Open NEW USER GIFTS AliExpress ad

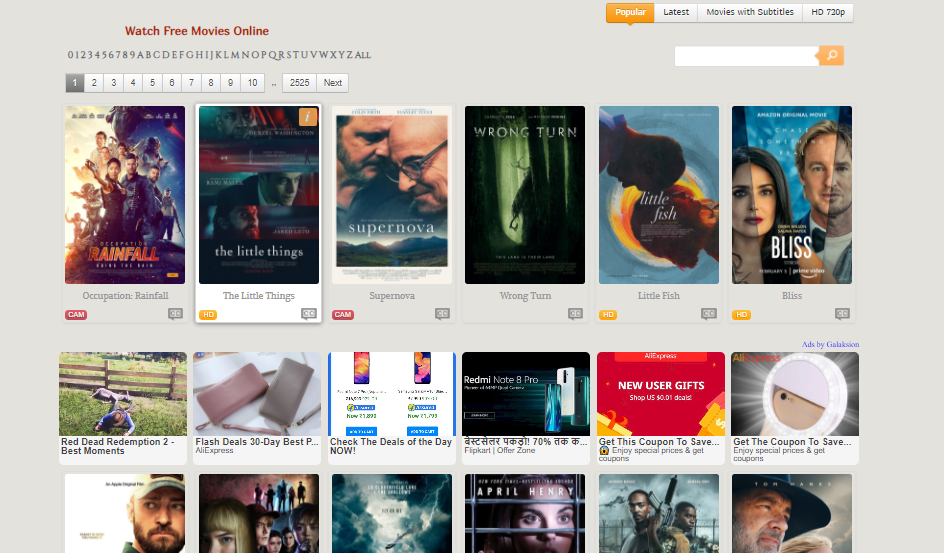660,408
